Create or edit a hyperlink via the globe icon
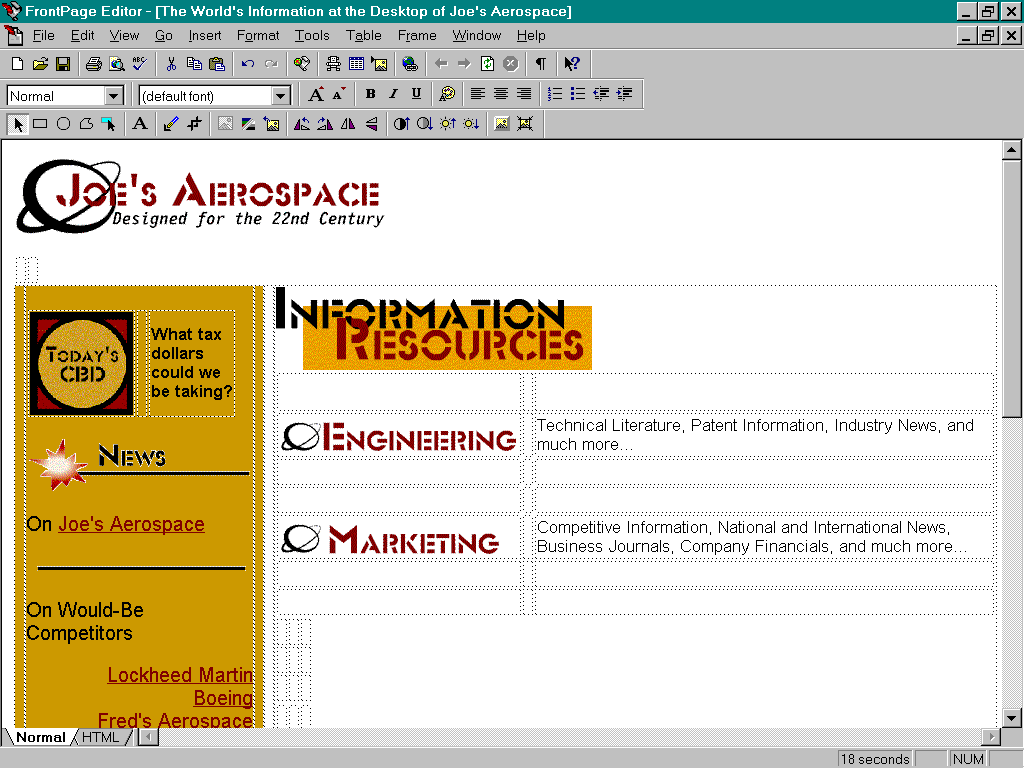Image resolution: width=1024 pixels, height=768 pixels. coord(410,63)
